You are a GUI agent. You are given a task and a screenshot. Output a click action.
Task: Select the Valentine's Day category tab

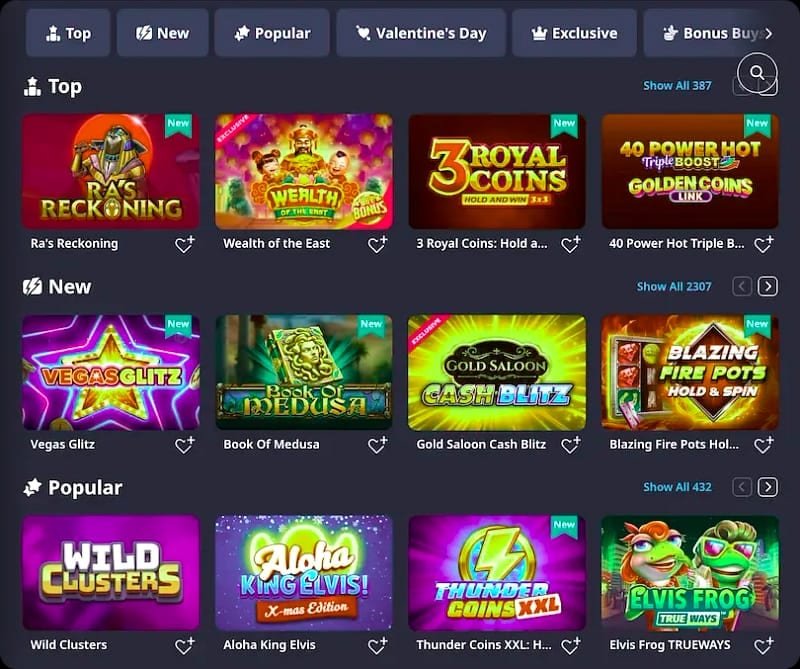(x=421, y=33)
